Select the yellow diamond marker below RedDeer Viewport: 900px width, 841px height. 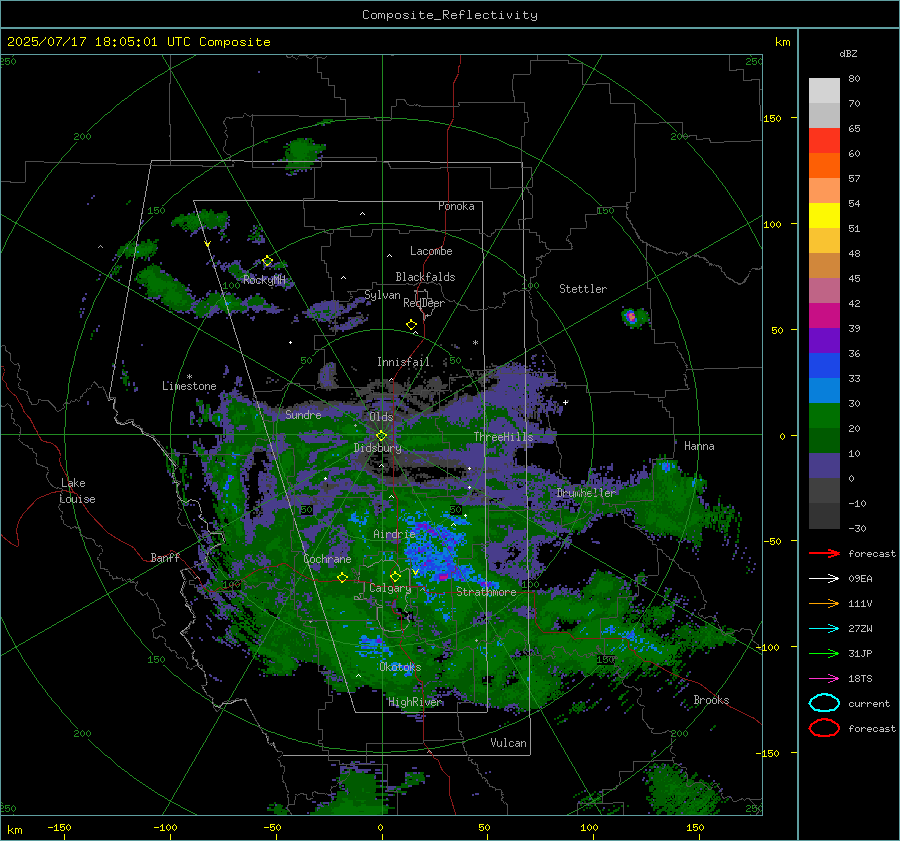click(x=411, y=325)
